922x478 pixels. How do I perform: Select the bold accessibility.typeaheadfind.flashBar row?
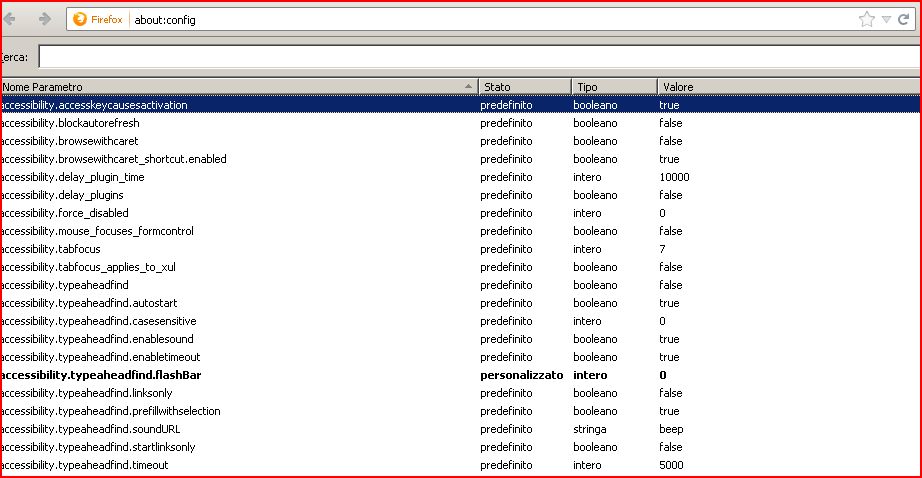pos(461,375)
